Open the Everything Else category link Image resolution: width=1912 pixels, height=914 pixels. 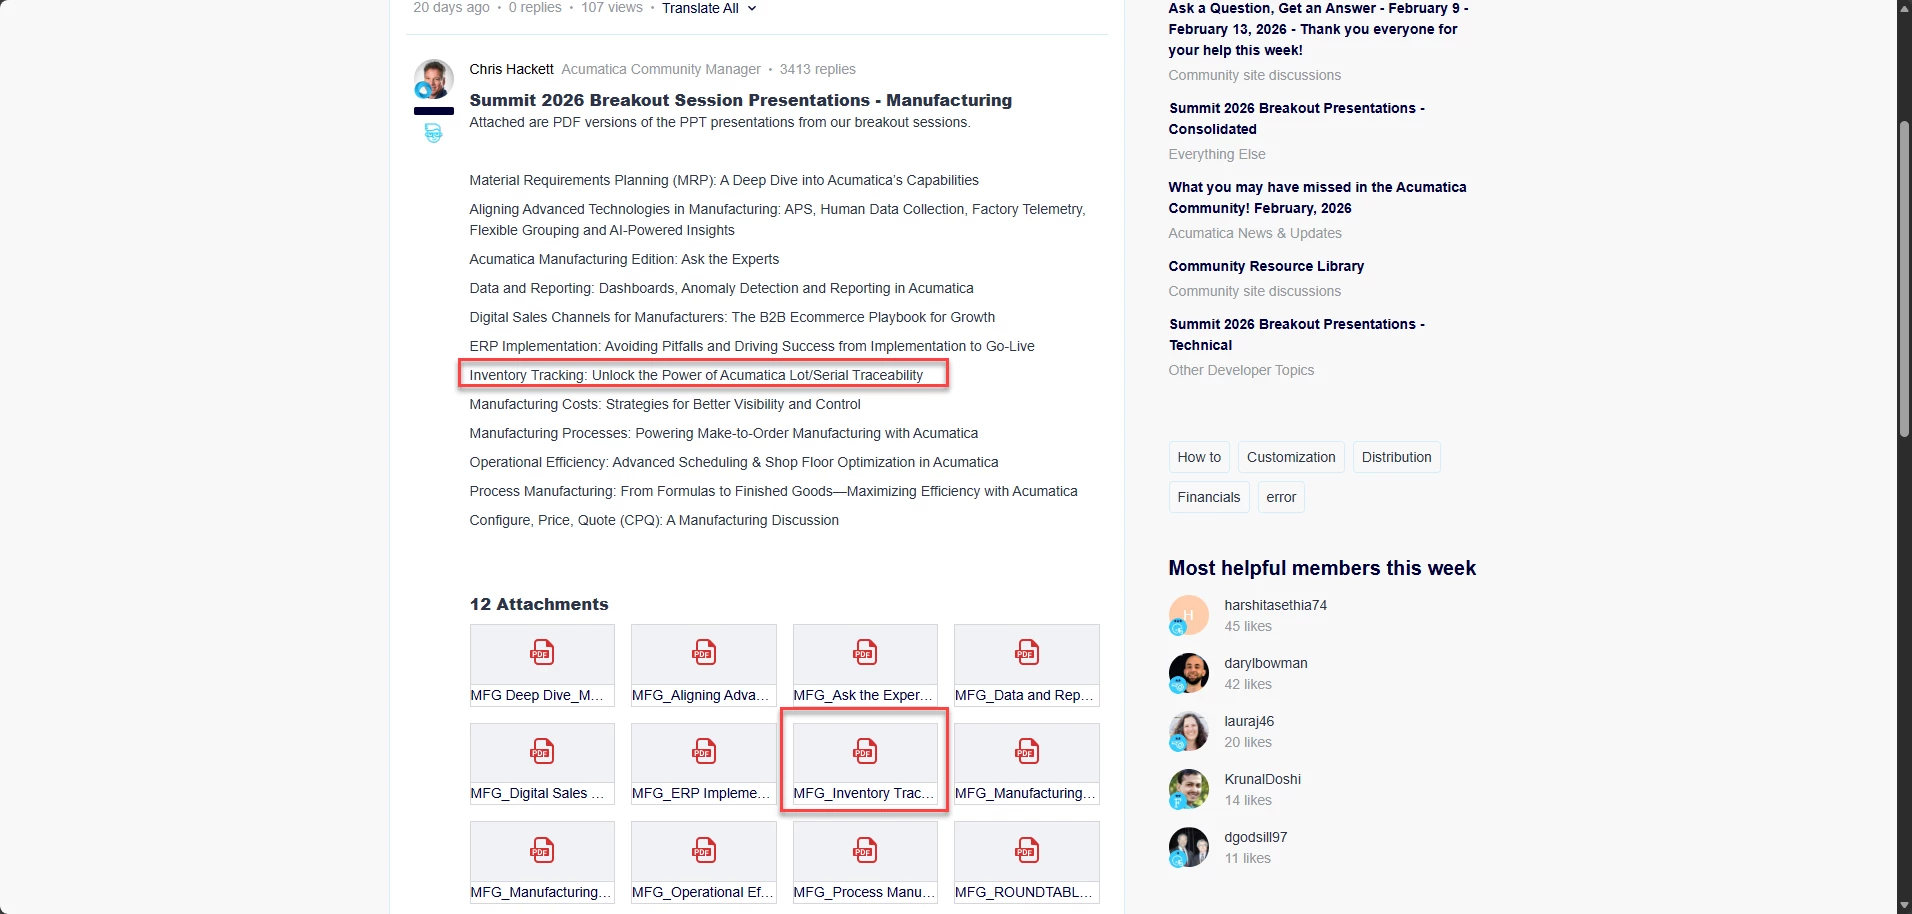1217,154
